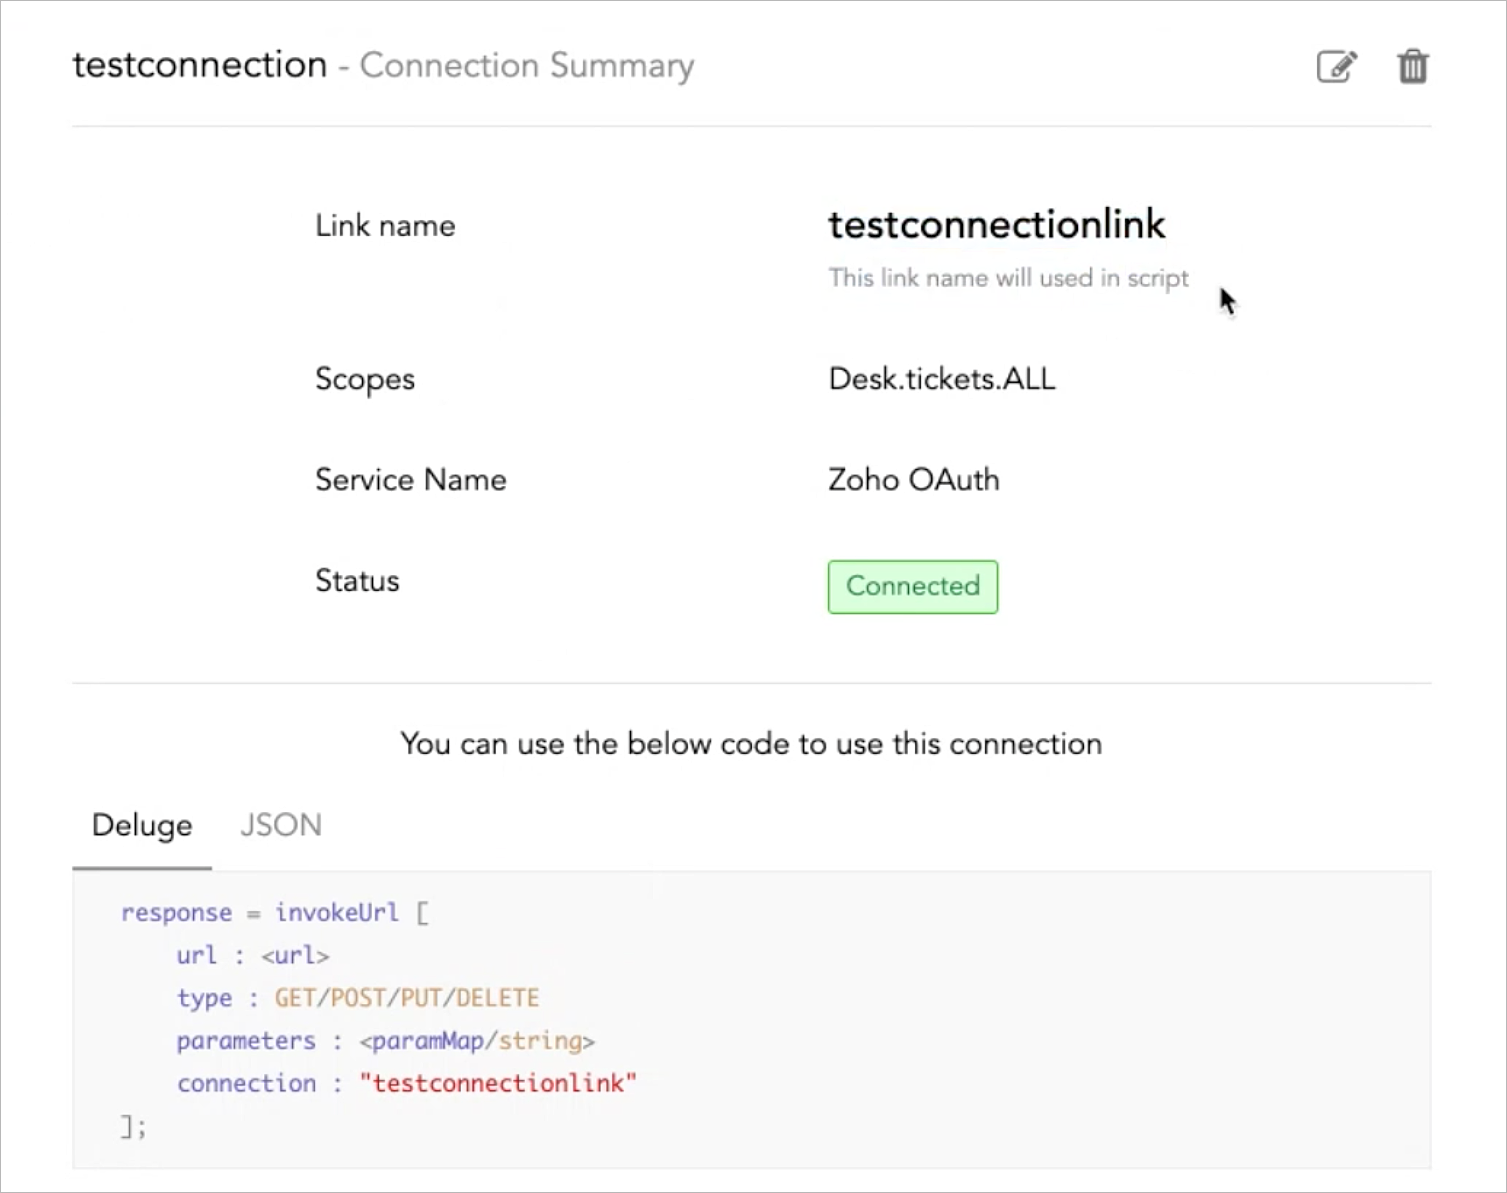
Task: Click the delete connection trash icon
Action: click(1412, 67)
